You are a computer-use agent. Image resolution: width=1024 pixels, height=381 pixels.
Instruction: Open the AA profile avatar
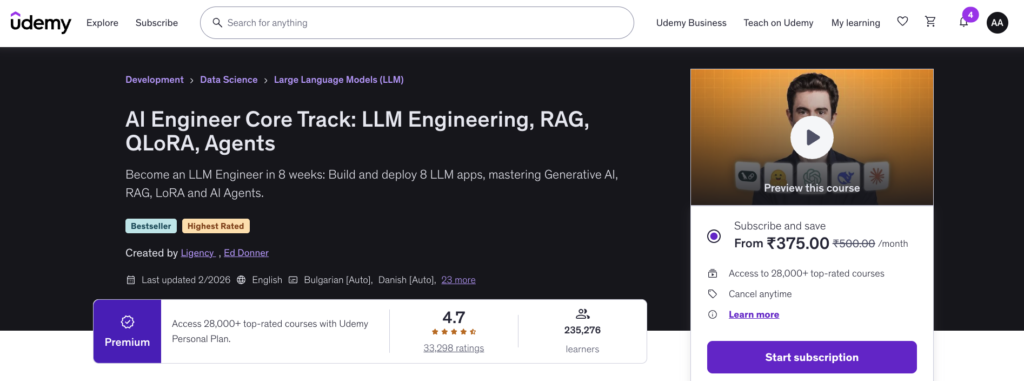click(997, 23)
